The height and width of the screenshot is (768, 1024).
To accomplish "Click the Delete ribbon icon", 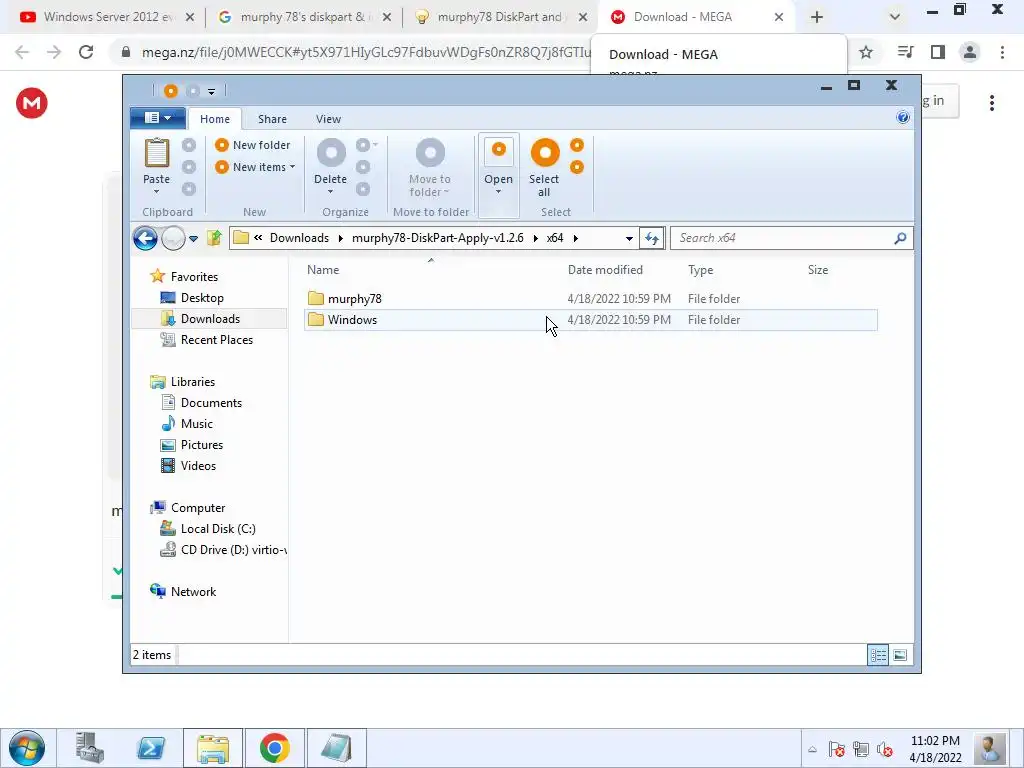I will pyautogui.click(x=331, y=153).
